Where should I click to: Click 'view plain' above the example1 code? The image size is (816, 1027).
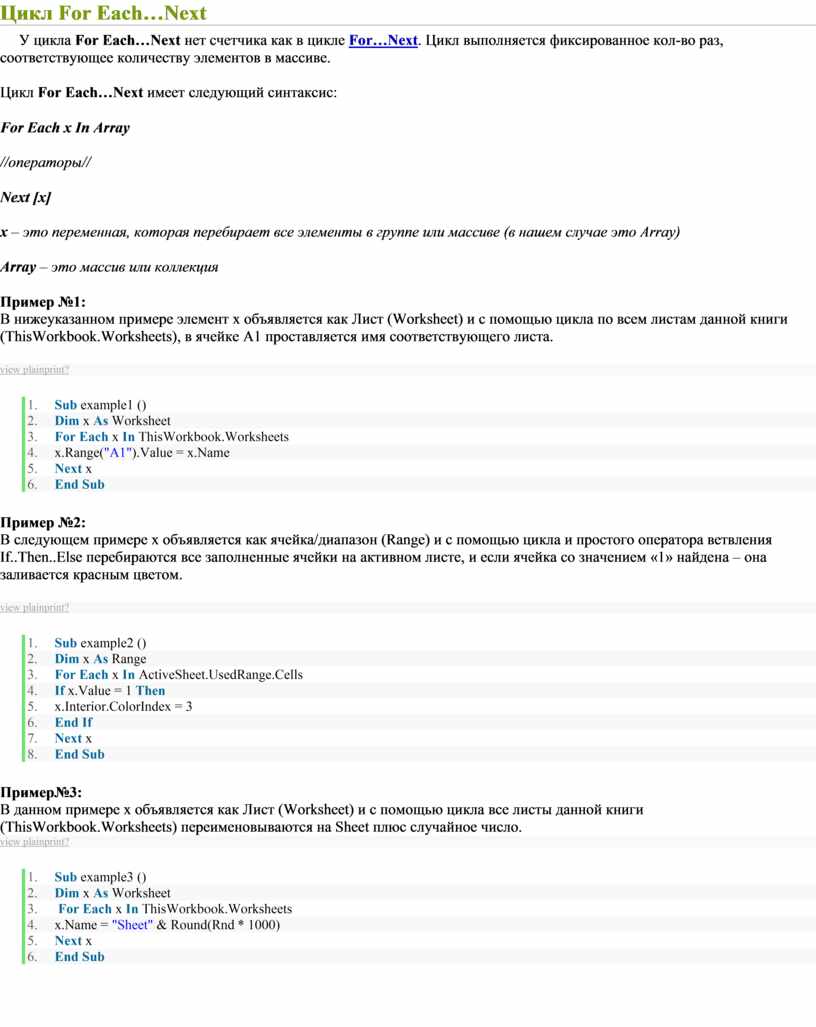[21, 369]
